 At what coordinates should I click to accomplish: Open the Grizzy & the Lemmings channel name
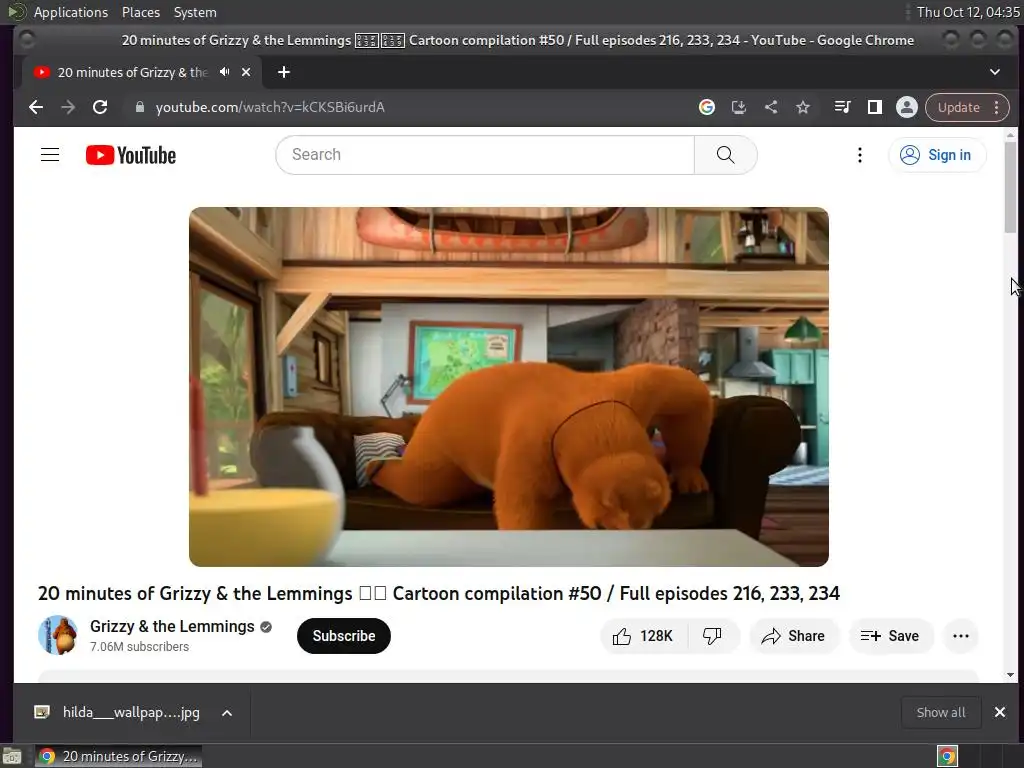(x=172, y=626)
